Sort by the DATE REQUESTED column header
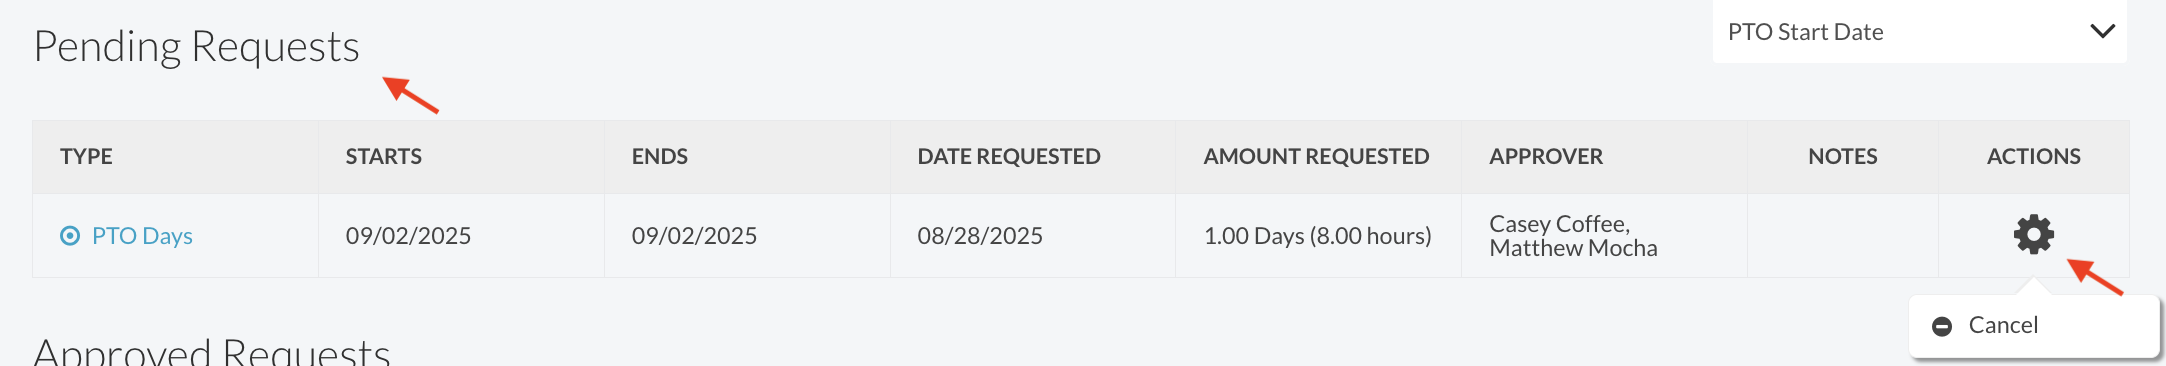2166x366 pixels. 1009,156
